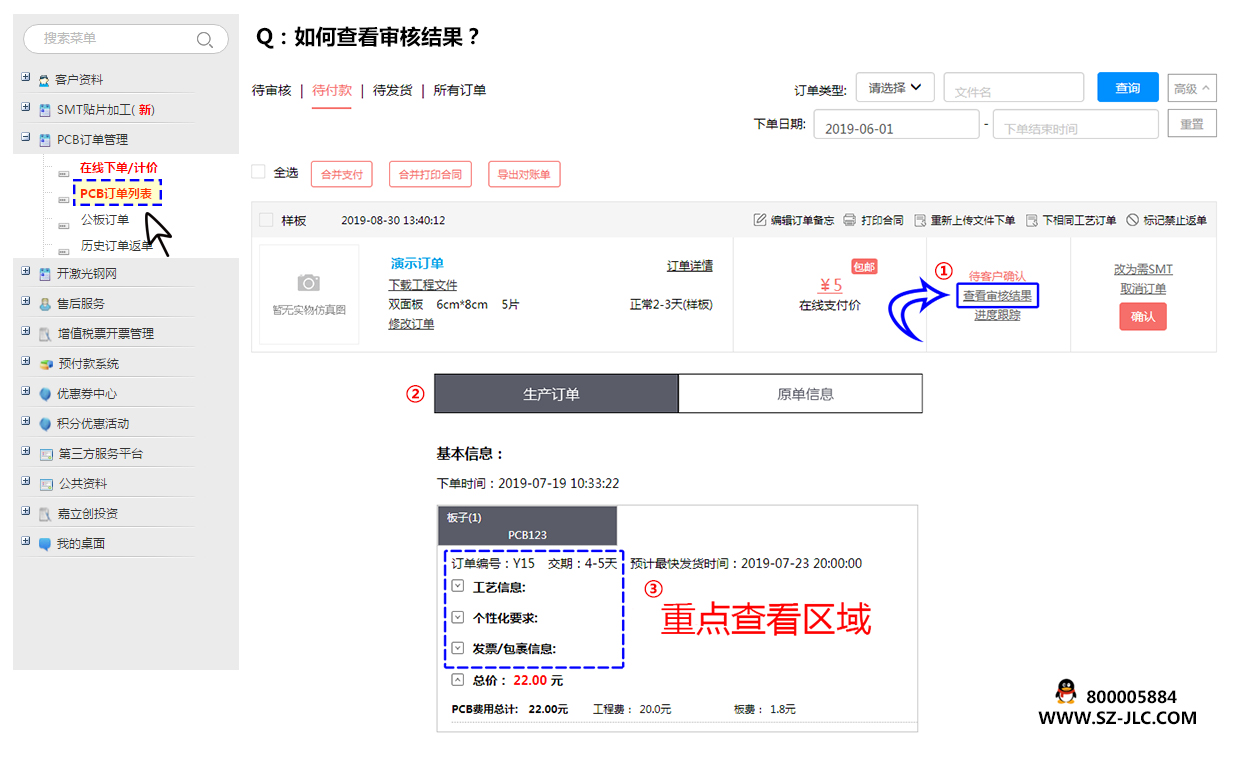Click the 客户资料 person icon
The image size is (1247, 764).
click(x=44, y=80)
